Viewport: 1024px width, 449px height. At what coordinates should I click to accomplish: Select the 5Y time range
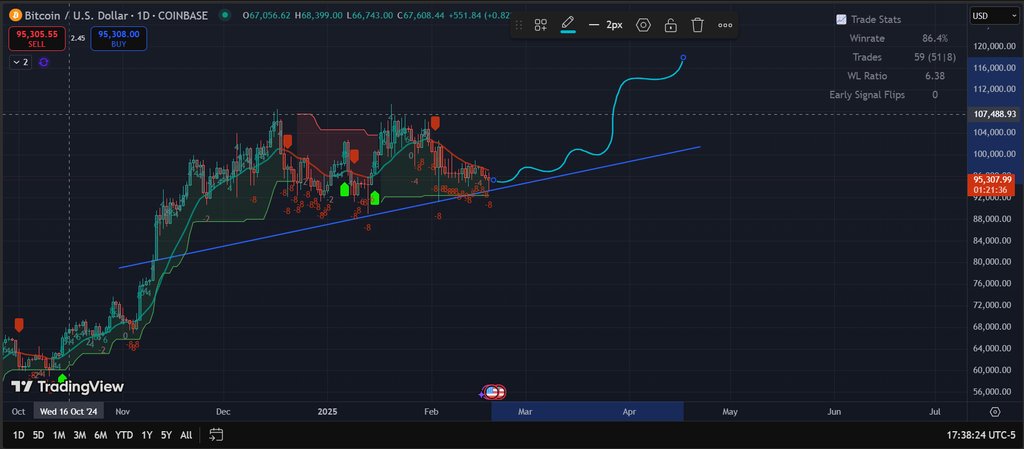(x=167, y=435)
